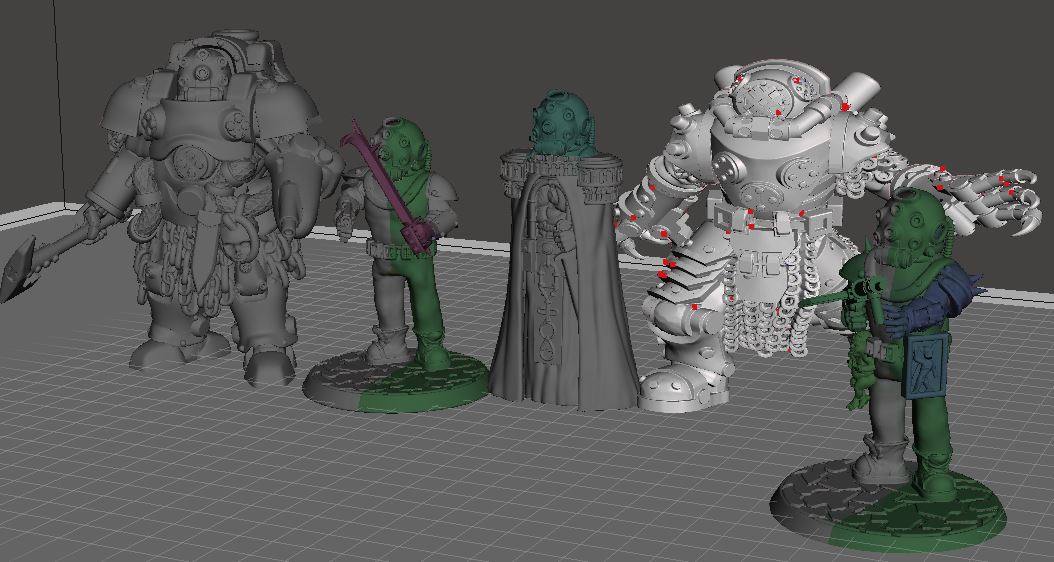Viewport: 1054px width, 562px height.
Task: Pick the hammer head of the dark figure
Action: click(16, 269)
